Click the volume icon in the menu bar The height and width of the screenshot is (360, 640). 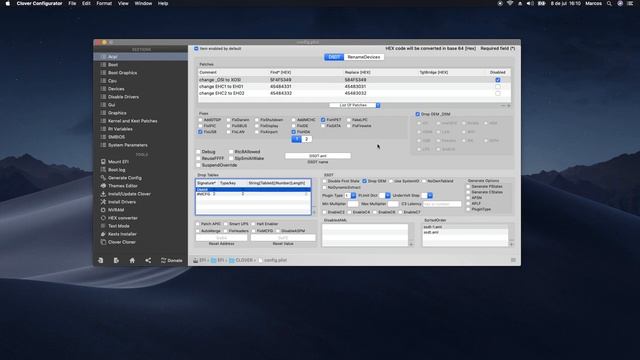[x=530, y=3]
